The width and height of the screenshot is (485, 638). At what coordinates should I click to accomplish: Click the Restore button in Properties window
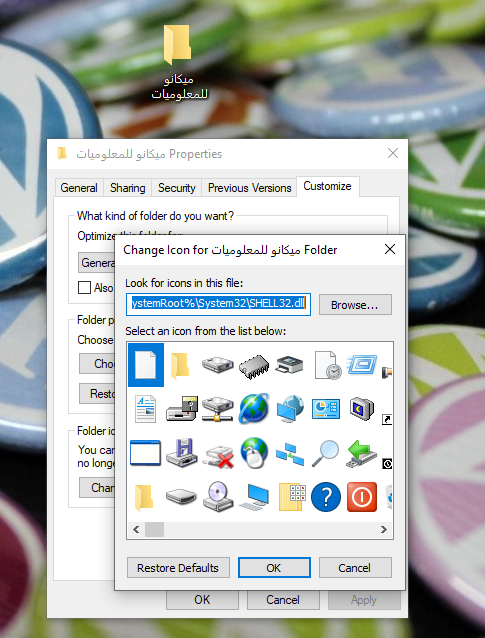[x=97, y=393]
